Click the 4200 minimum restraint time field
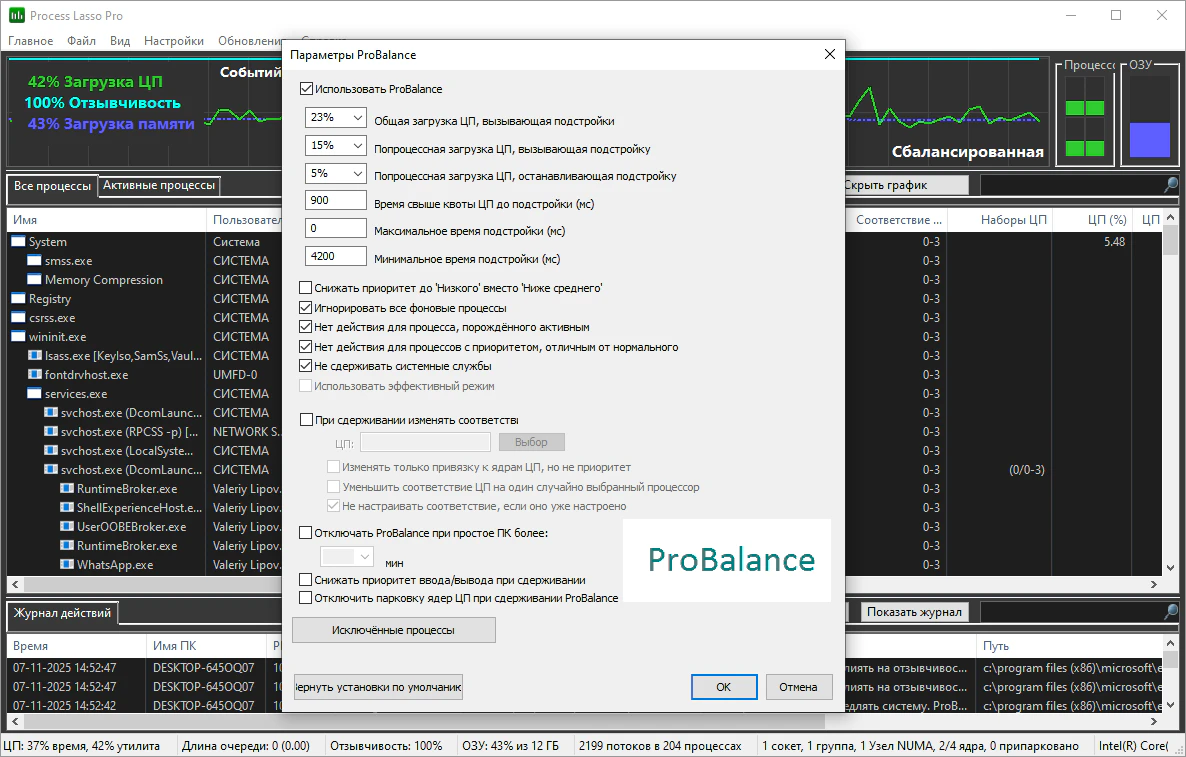This screenshot has width=1186, height=757. pos(336,256)
